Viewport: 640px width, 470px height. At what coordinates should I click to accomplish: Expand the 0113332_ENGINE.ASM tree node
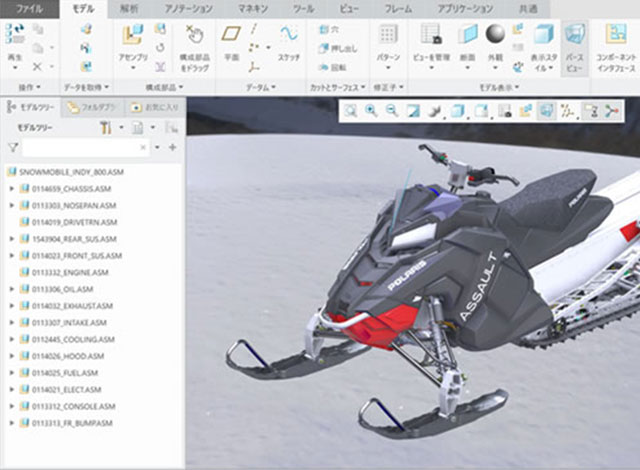coord(11,272)
